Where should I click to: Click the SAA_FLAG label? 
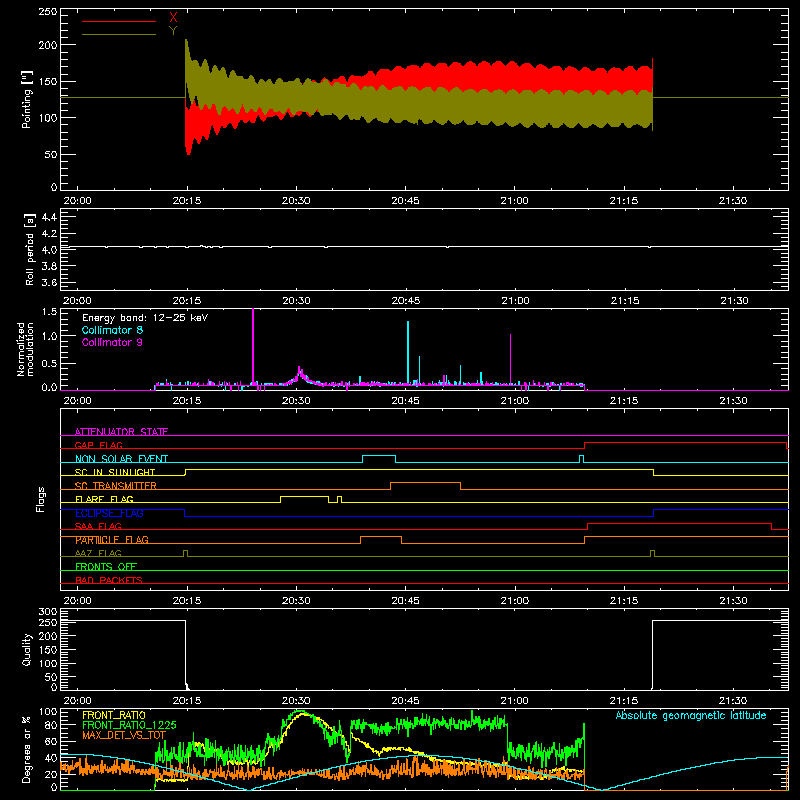(x=98, y=526)
